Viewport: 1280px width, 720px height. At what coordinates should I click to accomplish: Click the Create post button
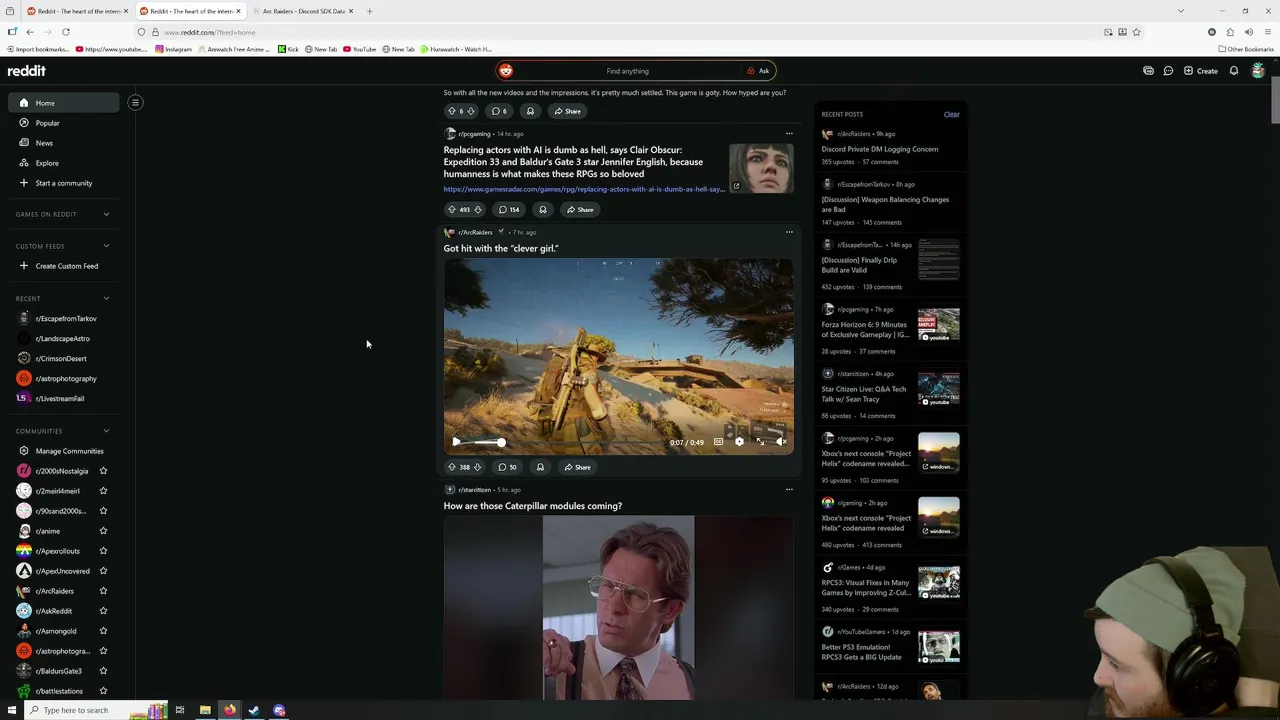click(1200, 71)
